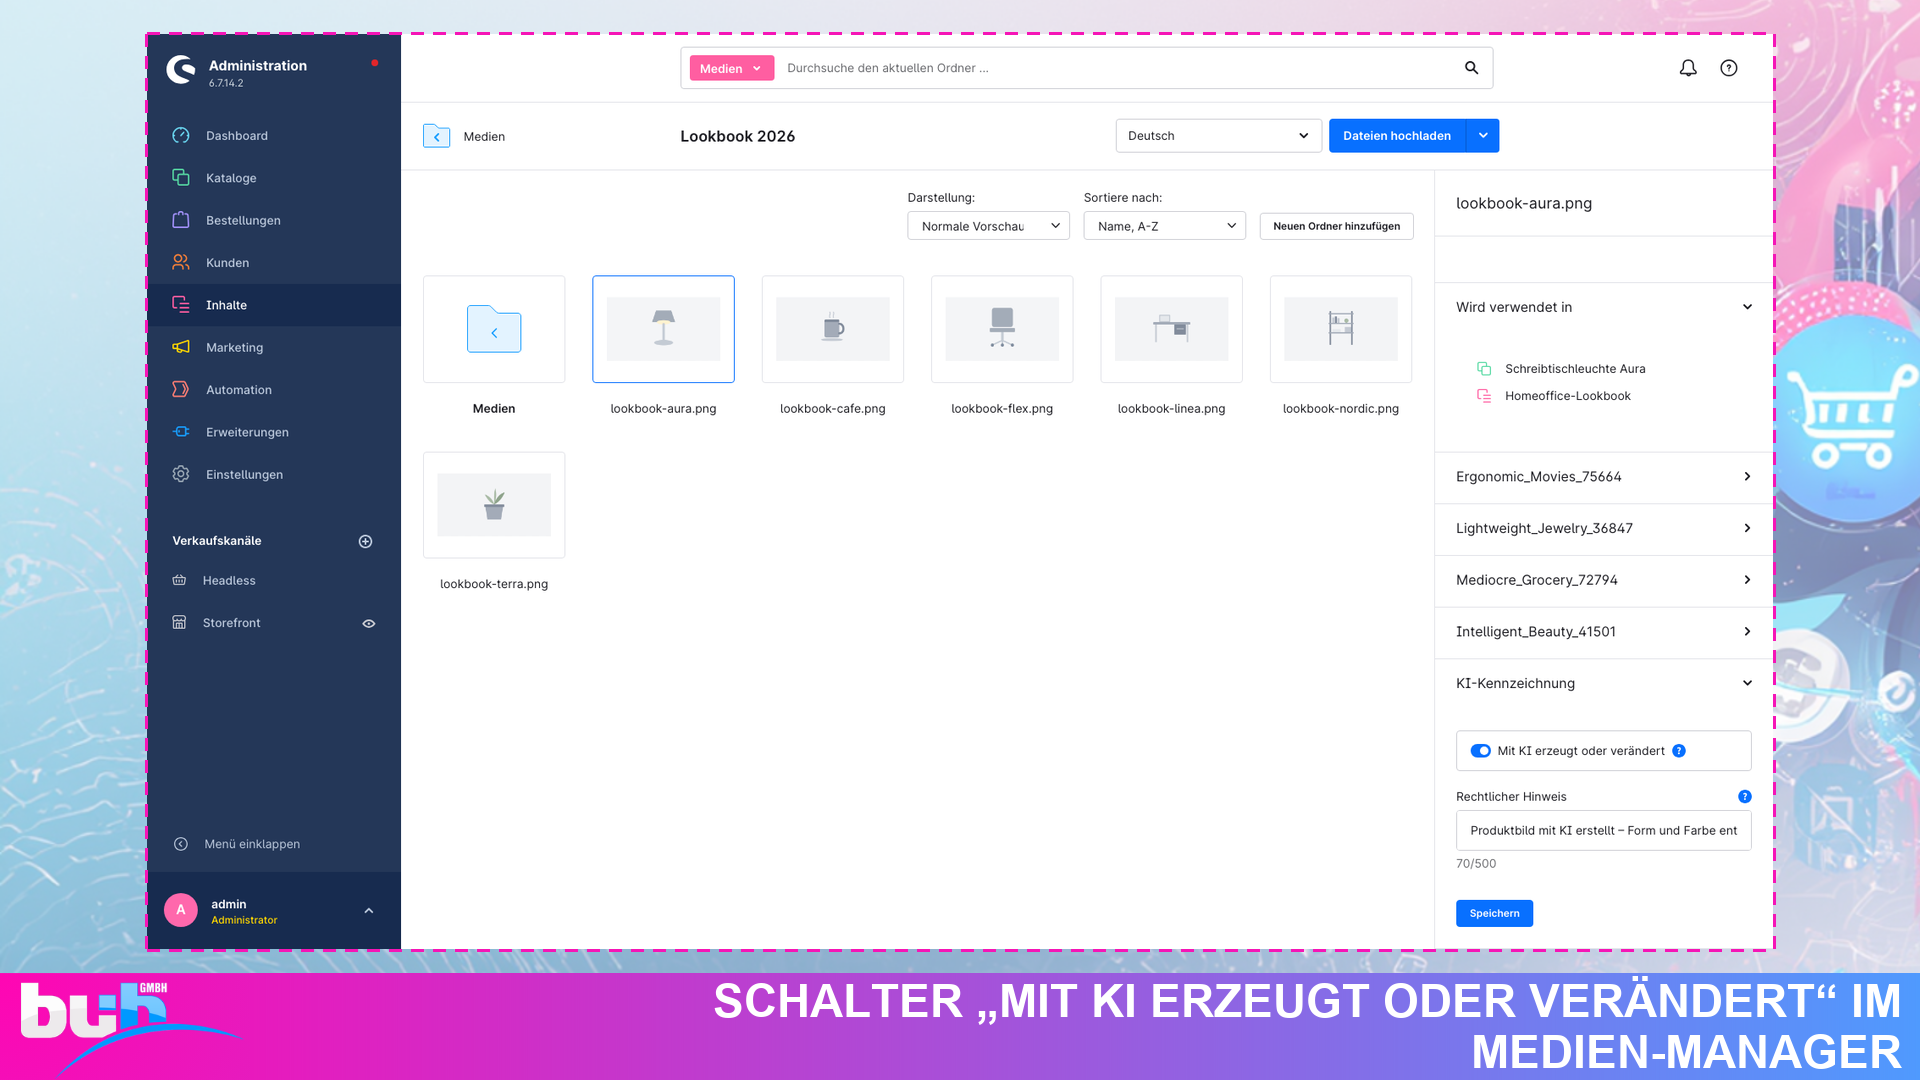Go back using the folder arrow icon
Image resolution: width=1920 pixels, height=1080 pixels.
click(436, 136)
